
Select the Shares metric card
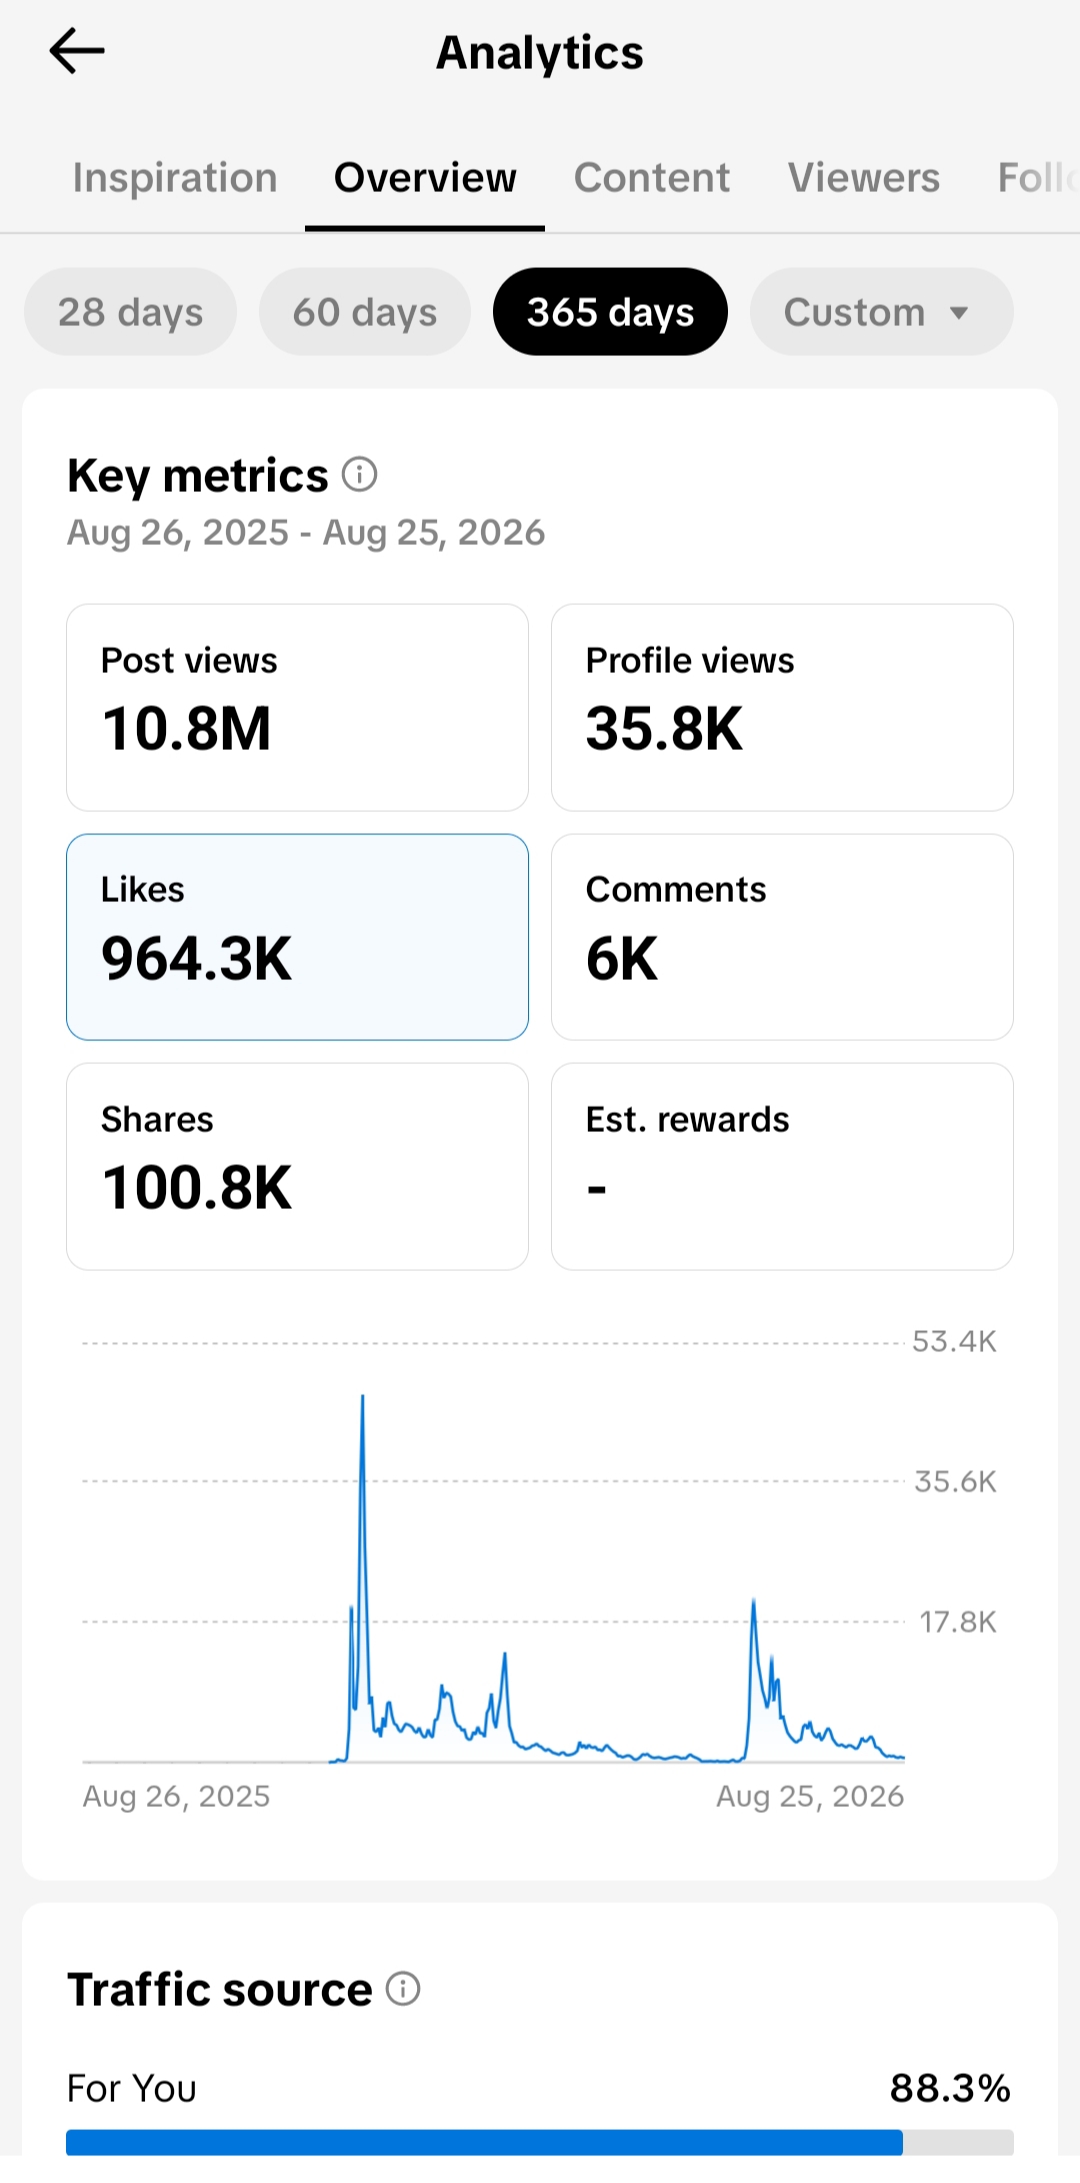coord(297,1167)
